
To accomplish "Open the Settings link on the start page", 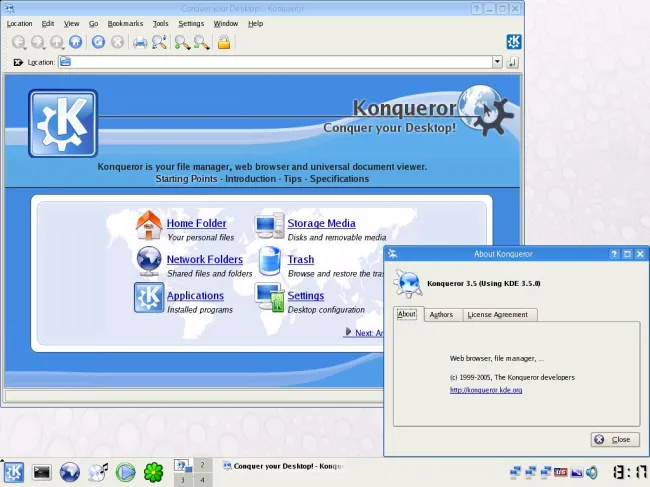I will [x=306, y=296].
